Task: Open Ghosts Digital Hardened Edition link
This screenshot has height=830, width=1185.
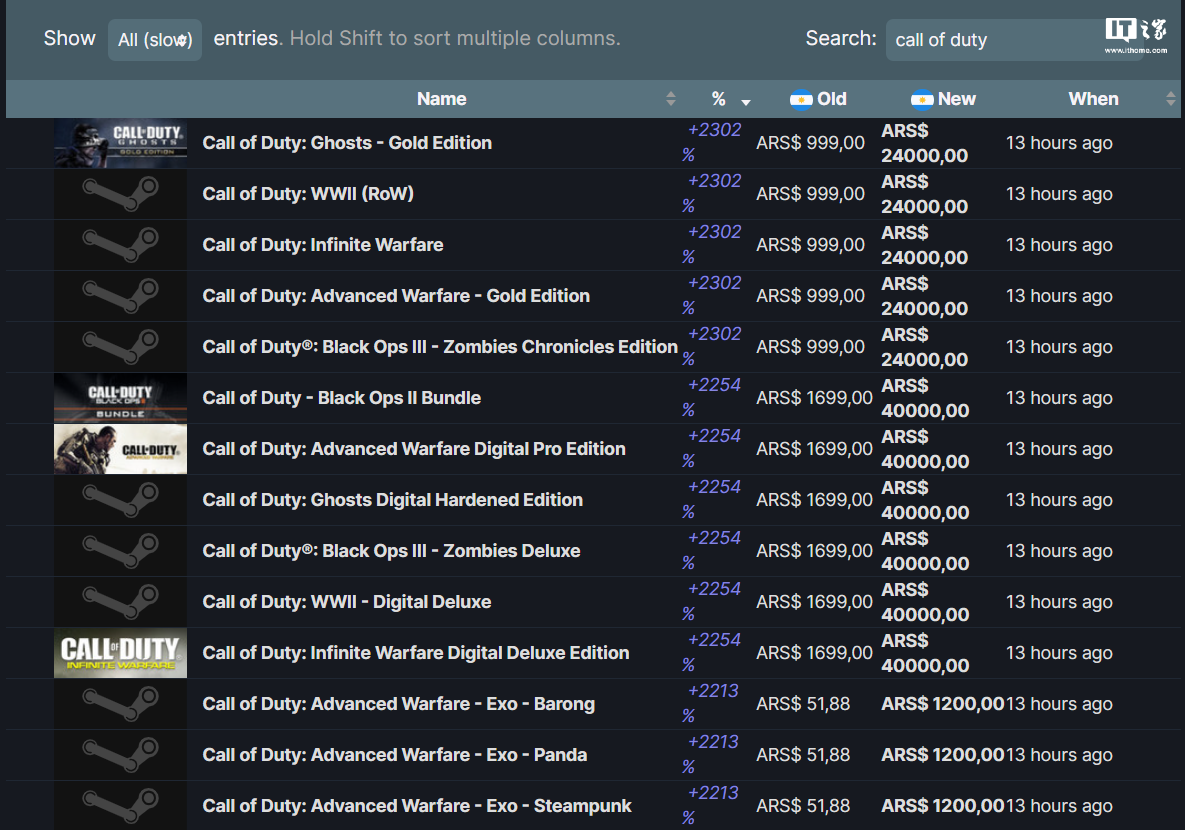Action: (392, 500)
